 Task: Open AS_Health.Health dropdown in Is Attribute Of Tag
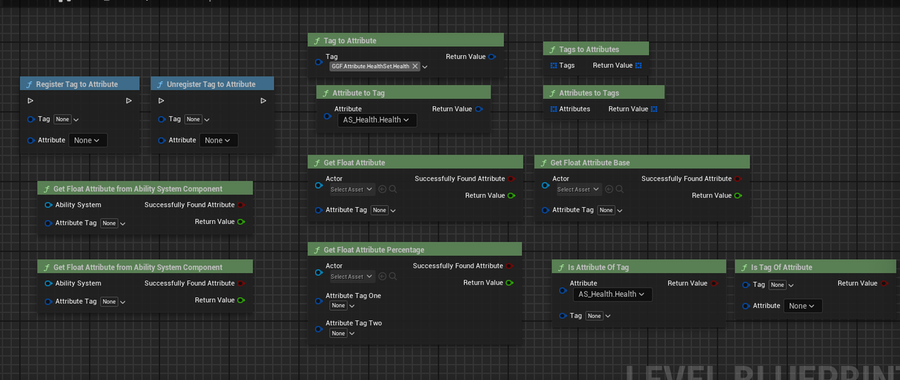coord(612,294)
